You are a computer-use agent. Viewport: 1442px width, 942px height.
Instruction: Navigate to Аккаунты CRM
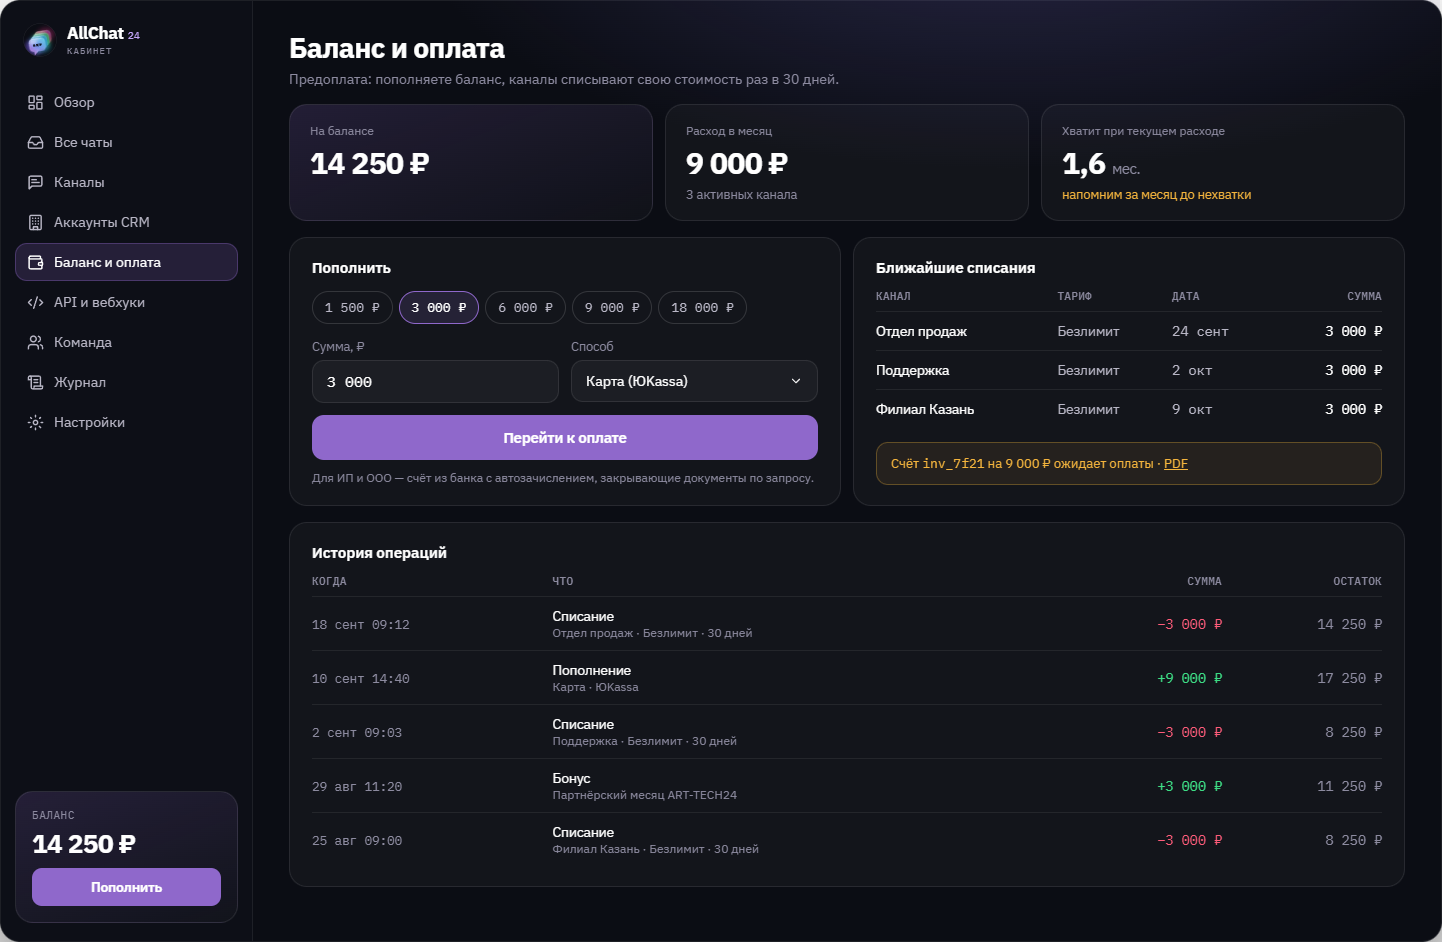pyautogui.click(x=126, y=222)
